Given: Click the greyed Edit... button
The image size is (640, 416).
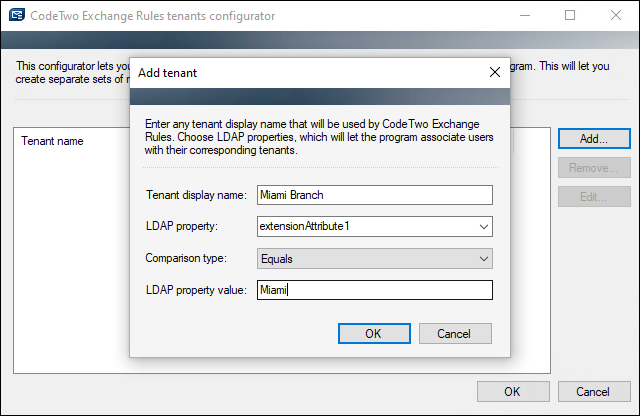Looking at the screenshot, I should [594, 197].
